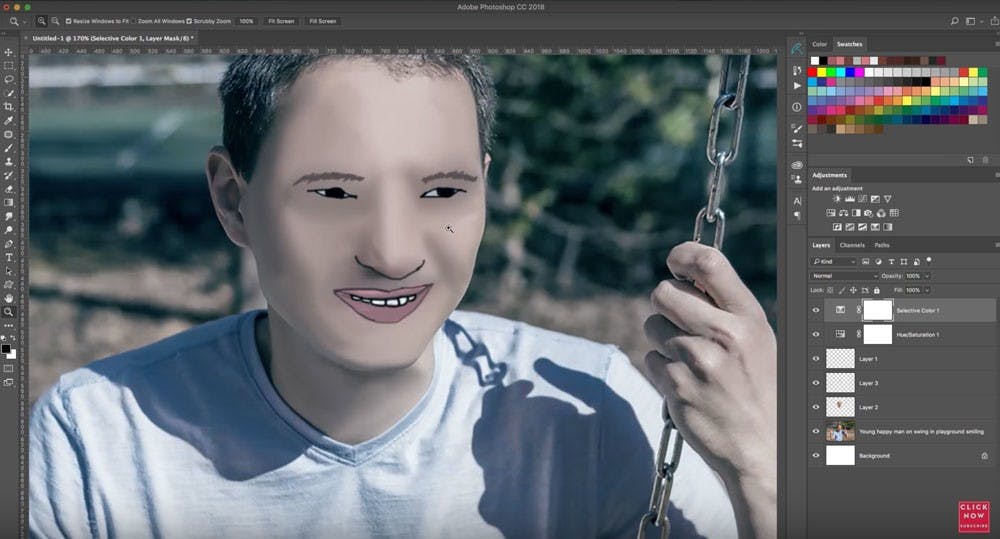Screen dimensions: 1000x539
Task: Hide the Hue/Saturation 1 layer
Action: pos(816,334)
